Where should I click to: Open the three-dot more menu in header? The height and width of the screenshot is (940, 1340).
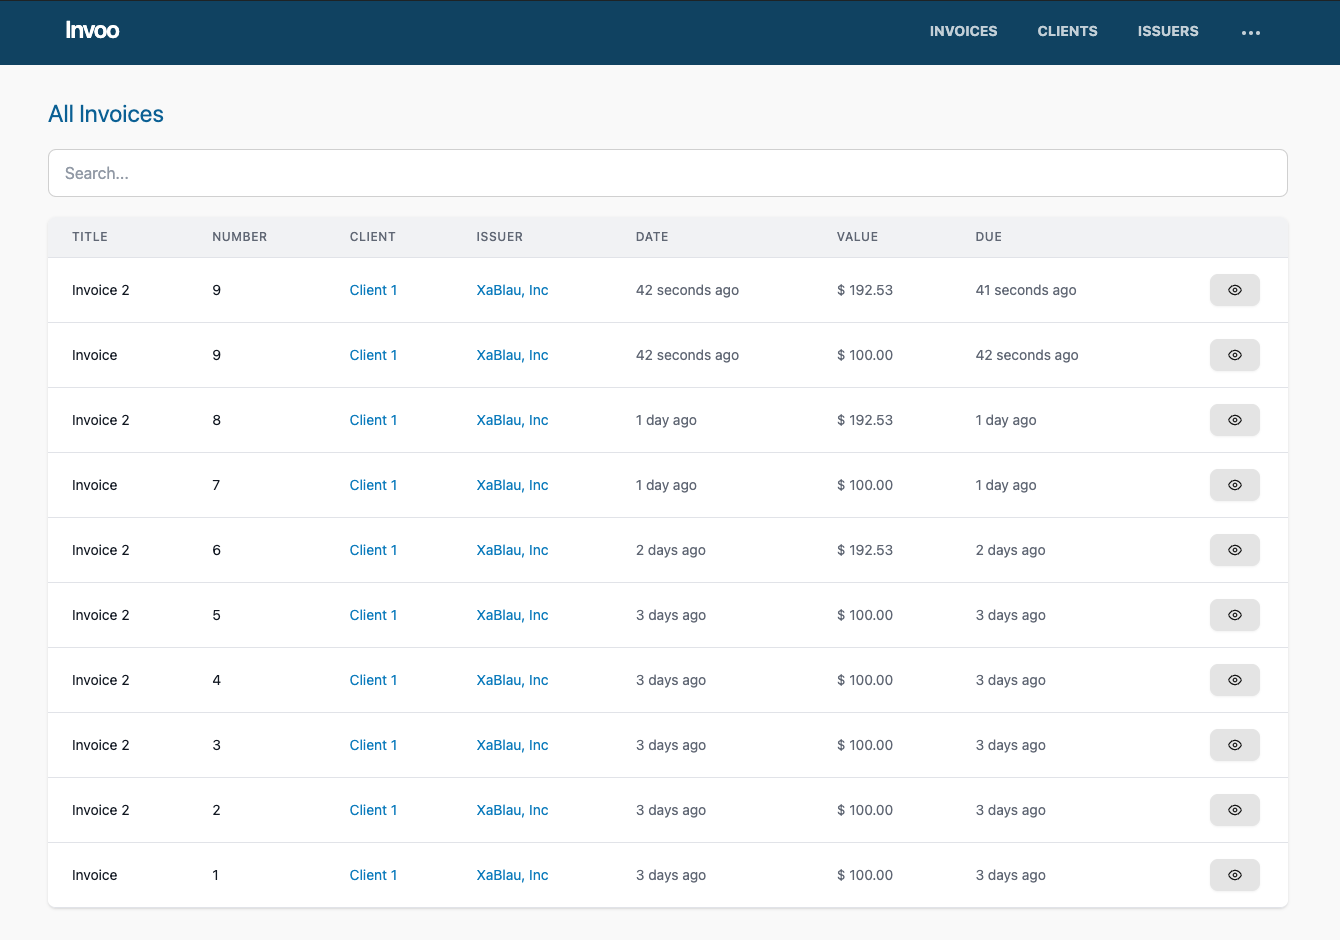(1250, 32)
